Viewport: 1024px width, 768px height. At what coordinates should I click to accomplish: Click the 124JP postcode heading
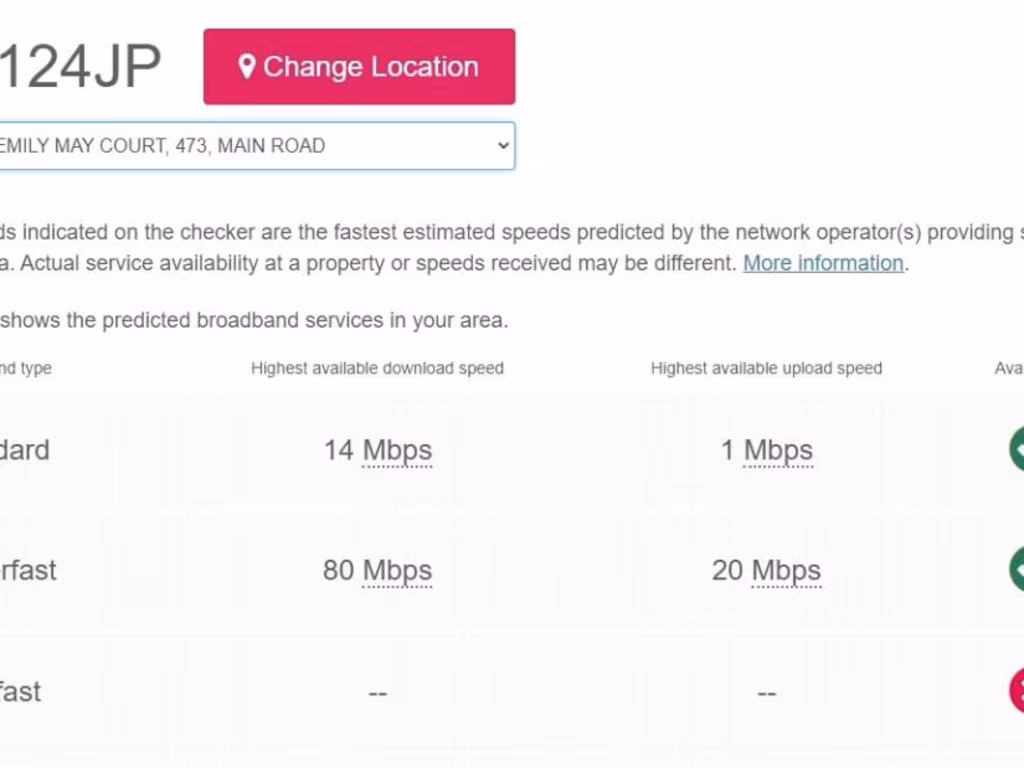point(80,68)
